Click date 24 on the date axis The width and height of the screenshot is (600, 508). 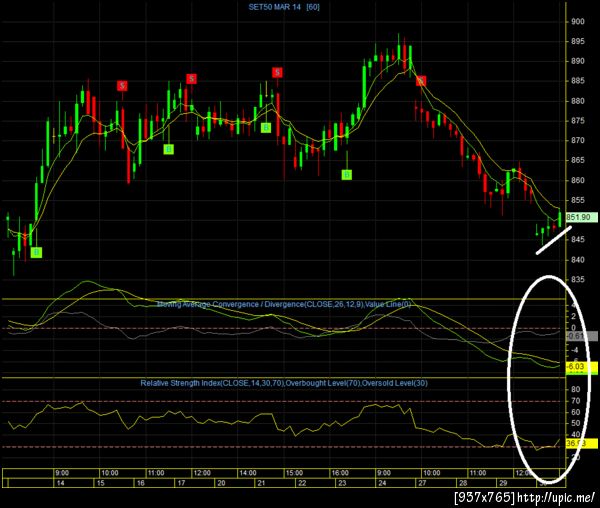(x=382, y=483)
